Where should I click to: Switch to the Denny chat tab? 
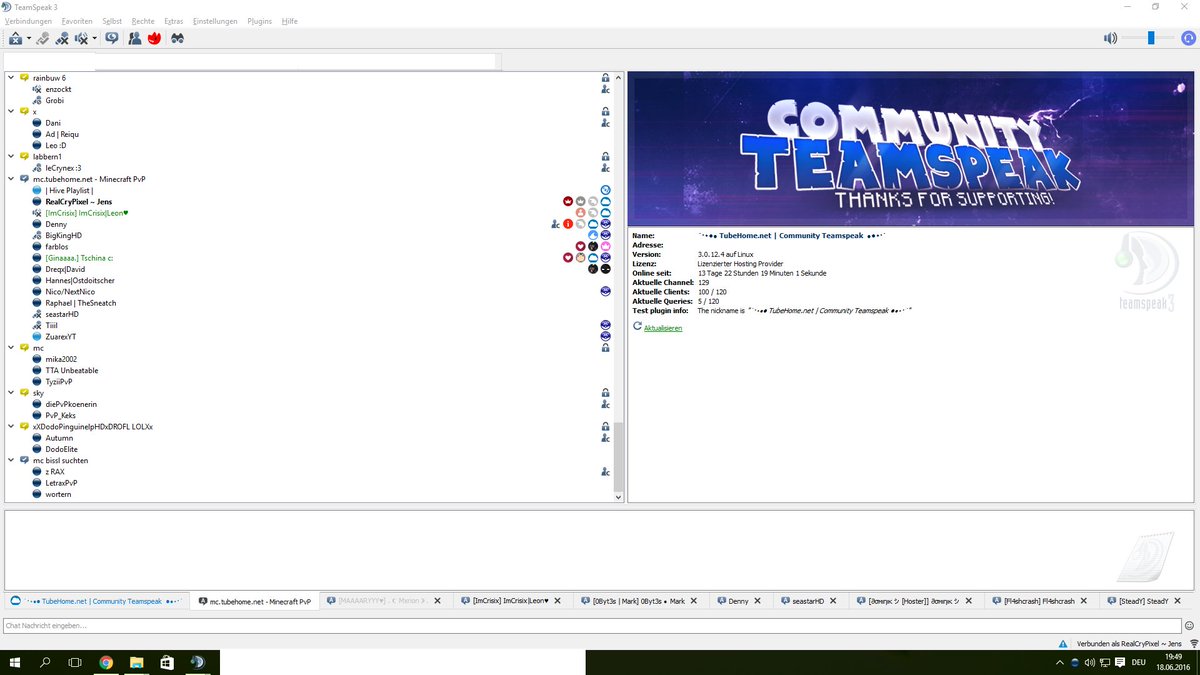pos(739,601)
